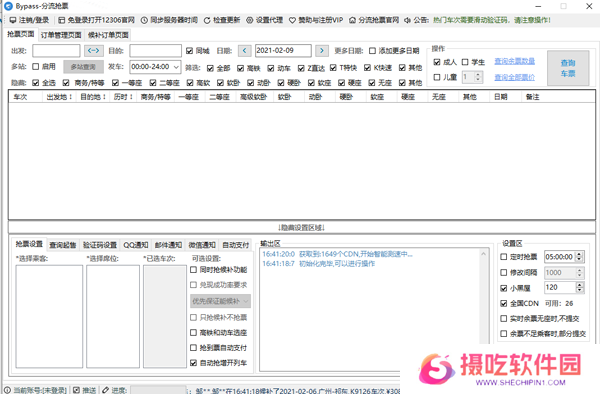Collapse via 隐藏设置区域 bar
This screenshot has width=600, height=394.
tap(302, 228)
